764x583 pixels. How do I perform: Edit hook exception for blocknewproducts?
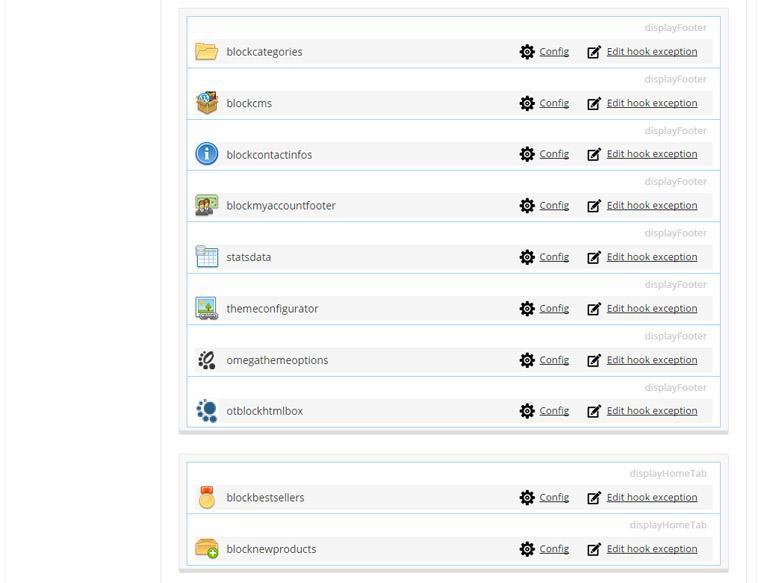[652, 549]
